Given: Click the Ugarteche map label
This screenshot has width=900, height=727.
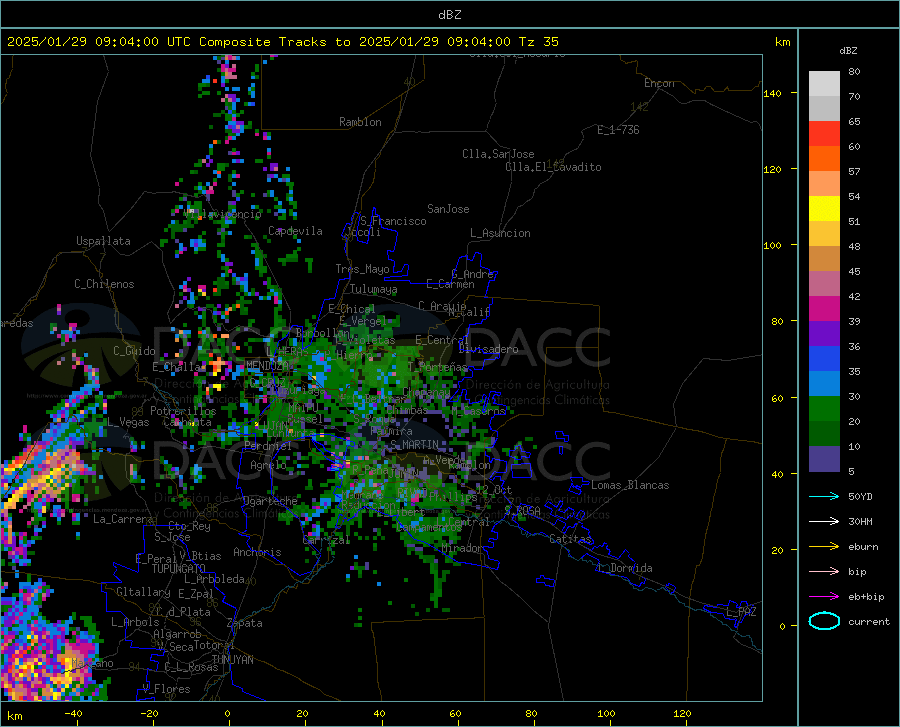Looking at the screenshot, I should [x=270, y=501].
